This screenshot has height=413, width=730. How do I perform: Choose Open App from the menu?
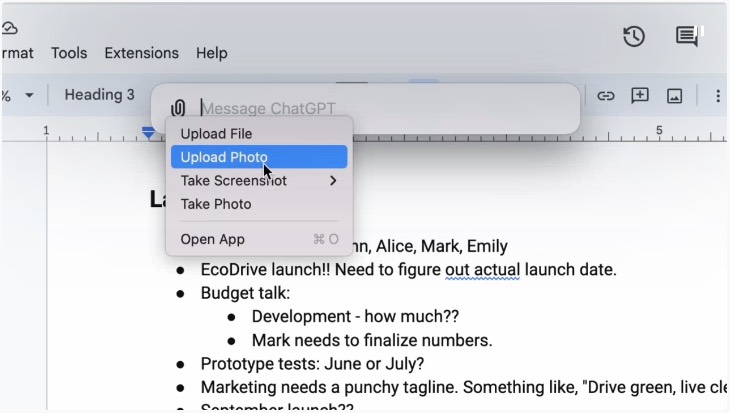[212, 239]
